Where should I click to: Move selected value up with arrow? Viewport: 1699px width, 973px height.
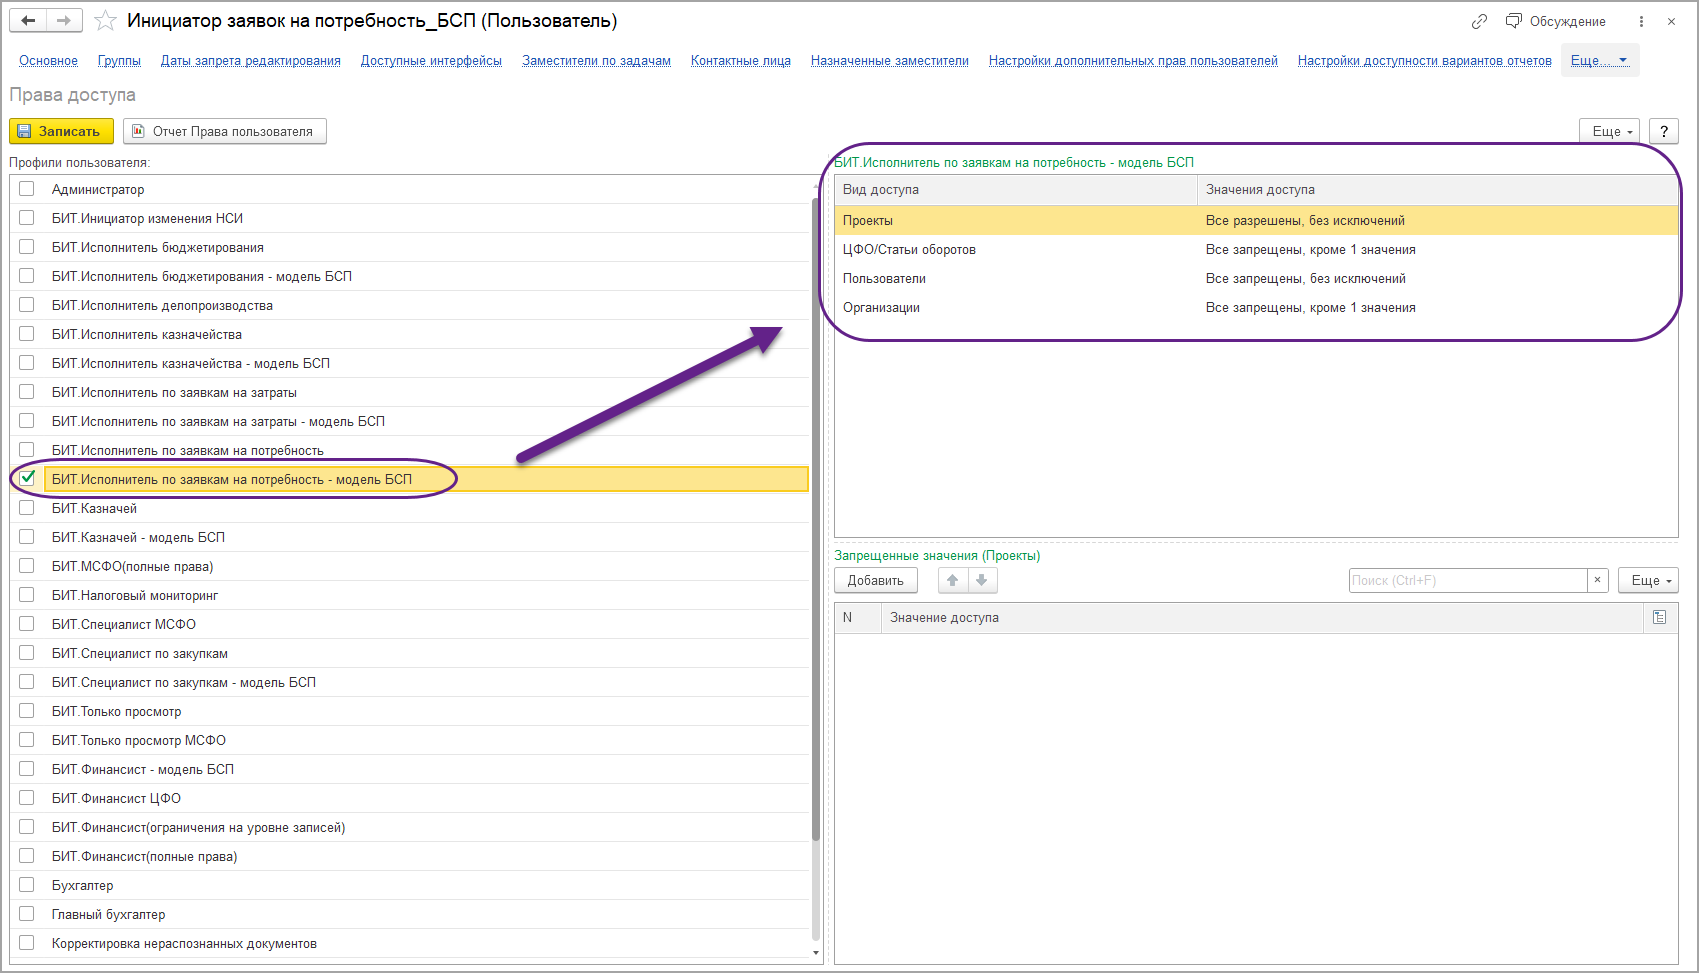[x=953, y=580]
